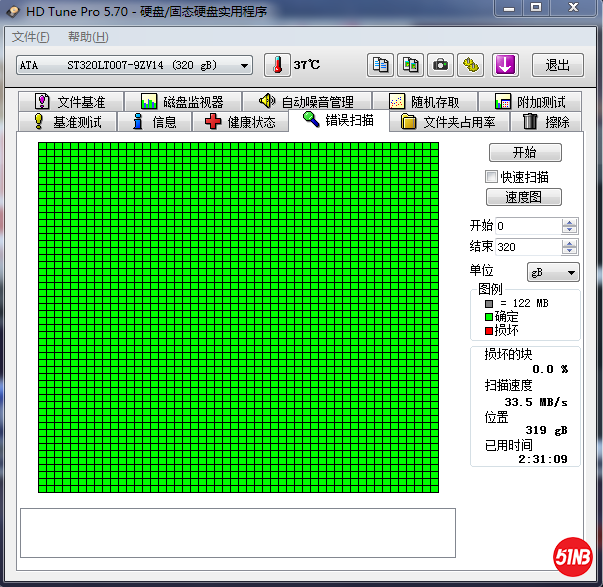Save screenshot with camera icon

440,65
